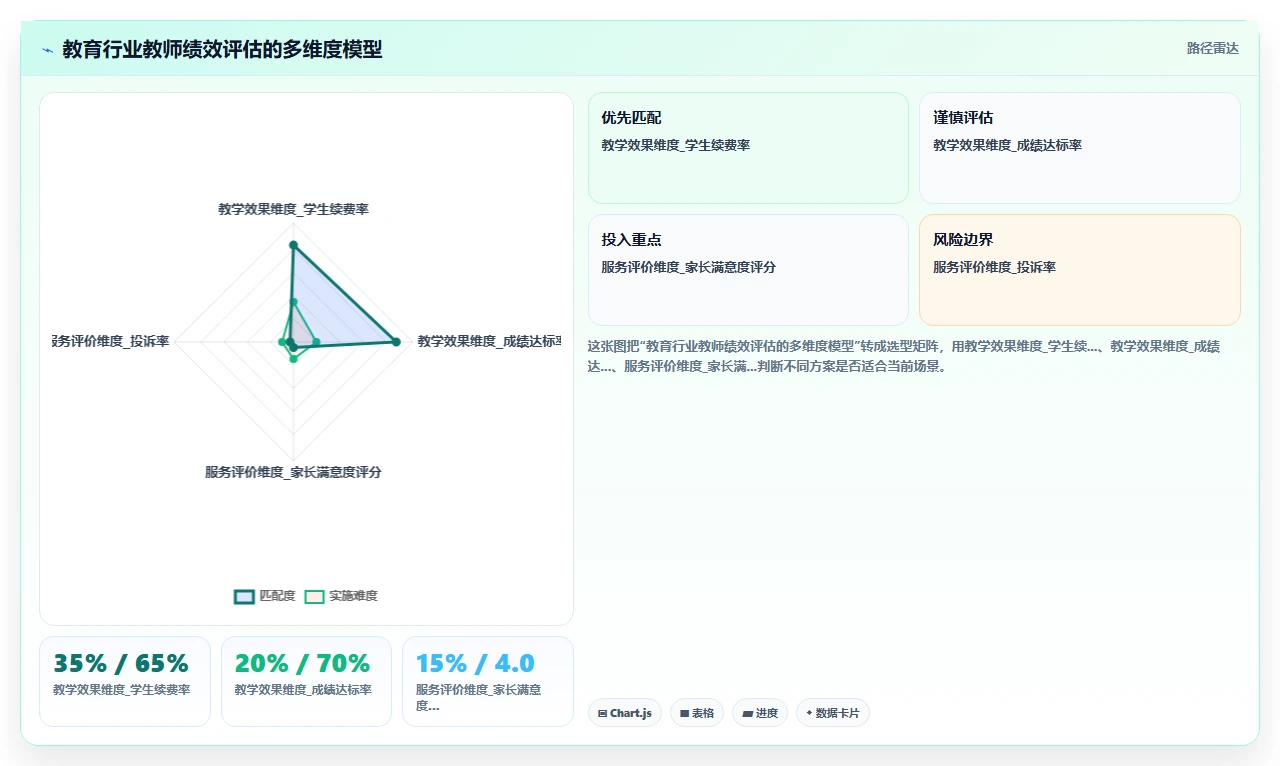Click the 风险边界 card
Image resolution: width=1280 pixels, height=766 pixels.
[1080, 270]
